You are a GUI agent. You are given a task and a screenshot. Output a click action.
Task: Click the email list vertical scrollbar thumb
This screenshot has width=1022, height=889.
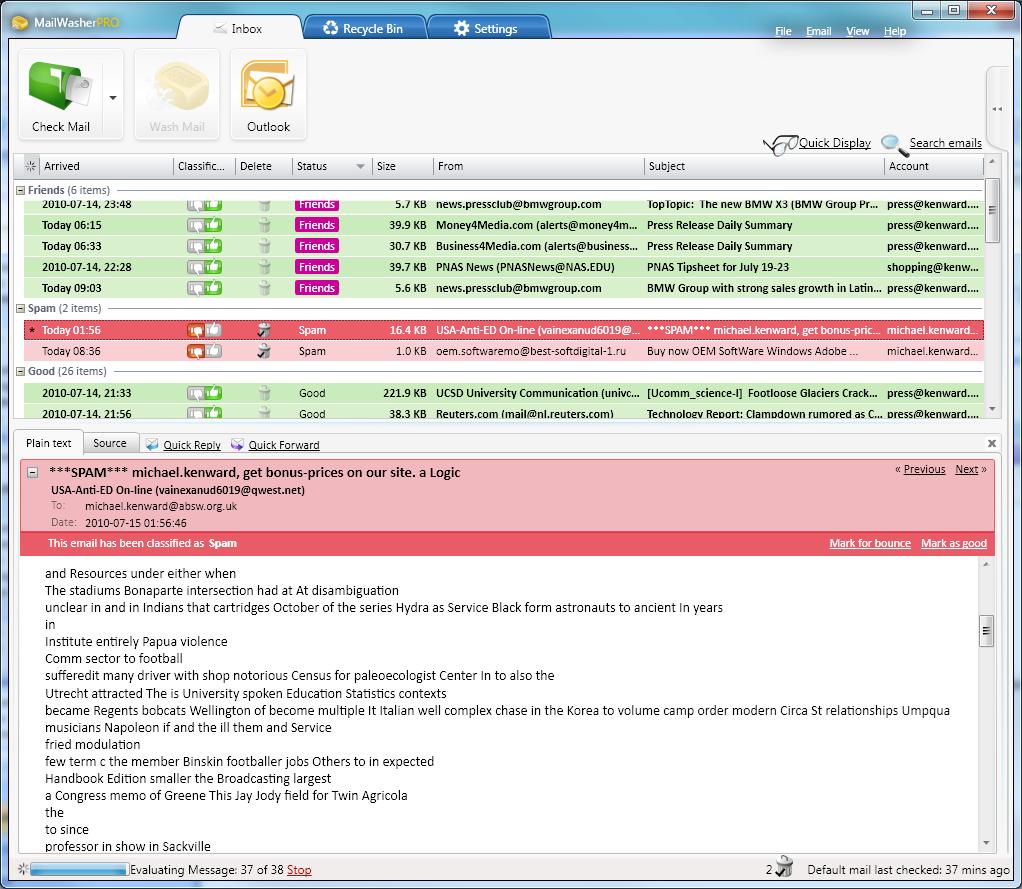pyautogui.click(x=991, y=210)
